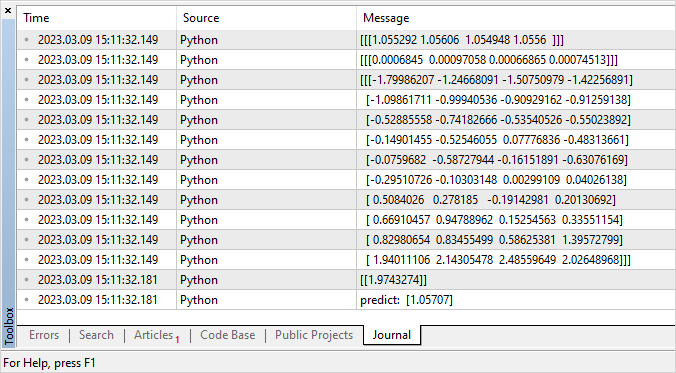Select the '[[1.9743274]]' message row
The width and height of the screenshot is (676, 373).
tap(346, 280)
